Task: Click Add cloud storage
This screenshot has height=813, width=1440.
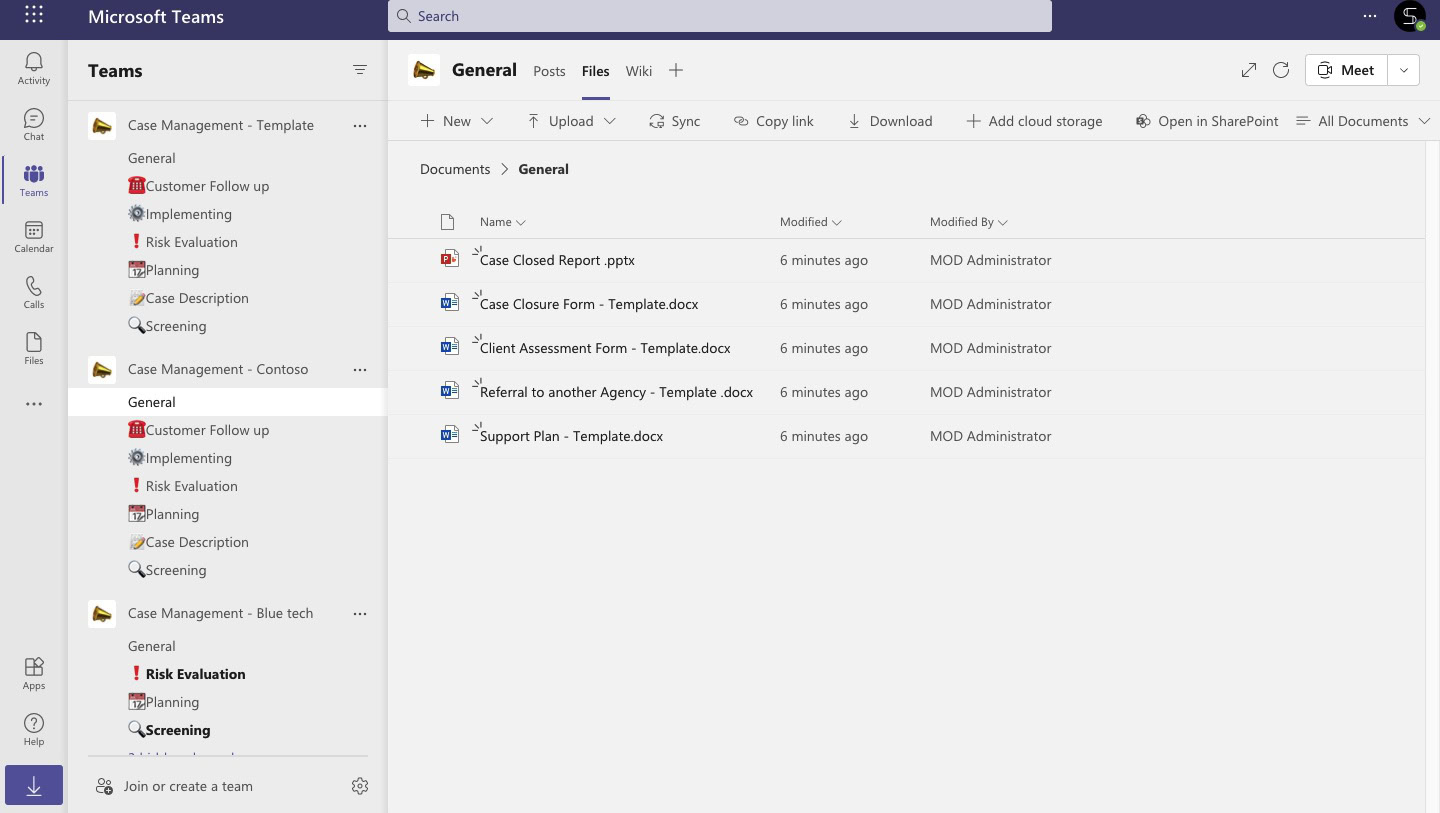Action: coord(1034,121)
